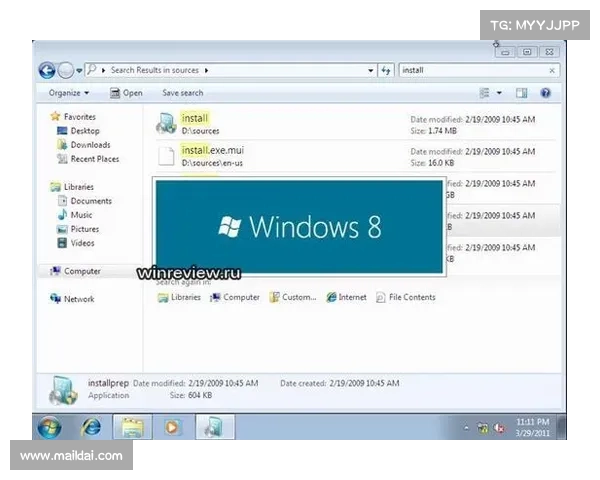Open Documents library in the sidebar

[85, 201]
